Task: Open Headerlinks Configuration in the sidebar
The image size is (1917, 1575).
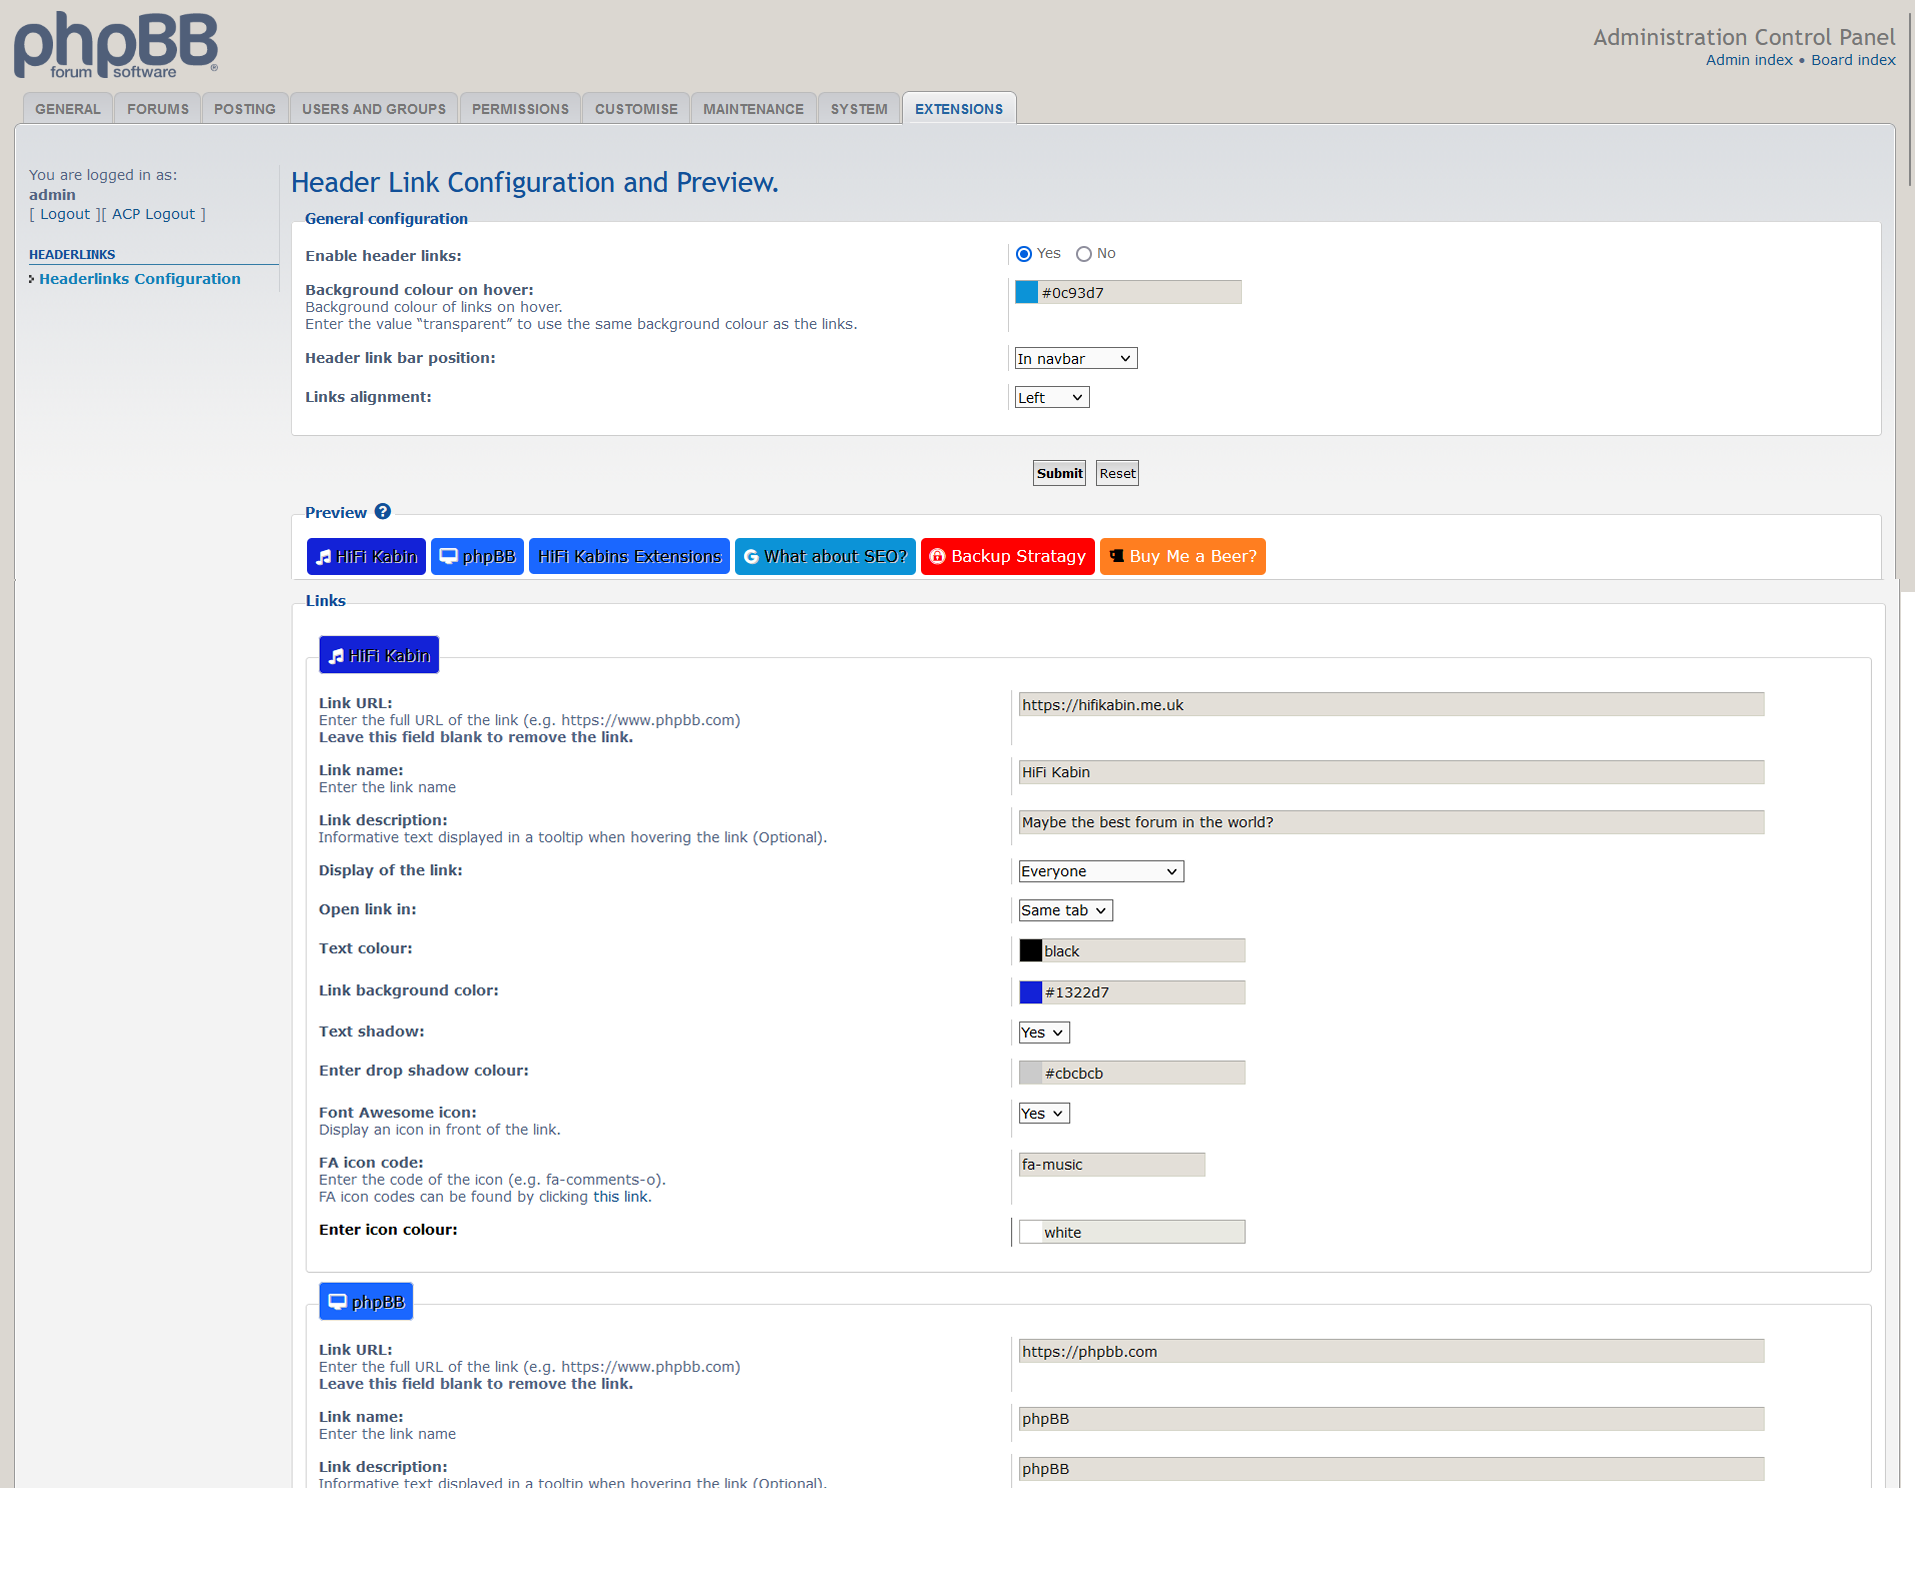Action: click(x=140, y=279)
